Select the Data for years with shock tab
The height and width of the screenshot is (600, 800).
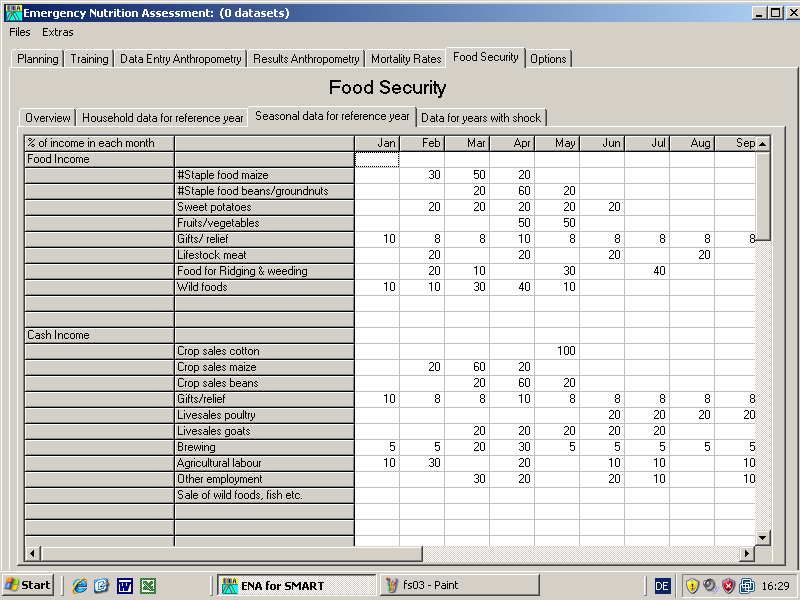480,118
